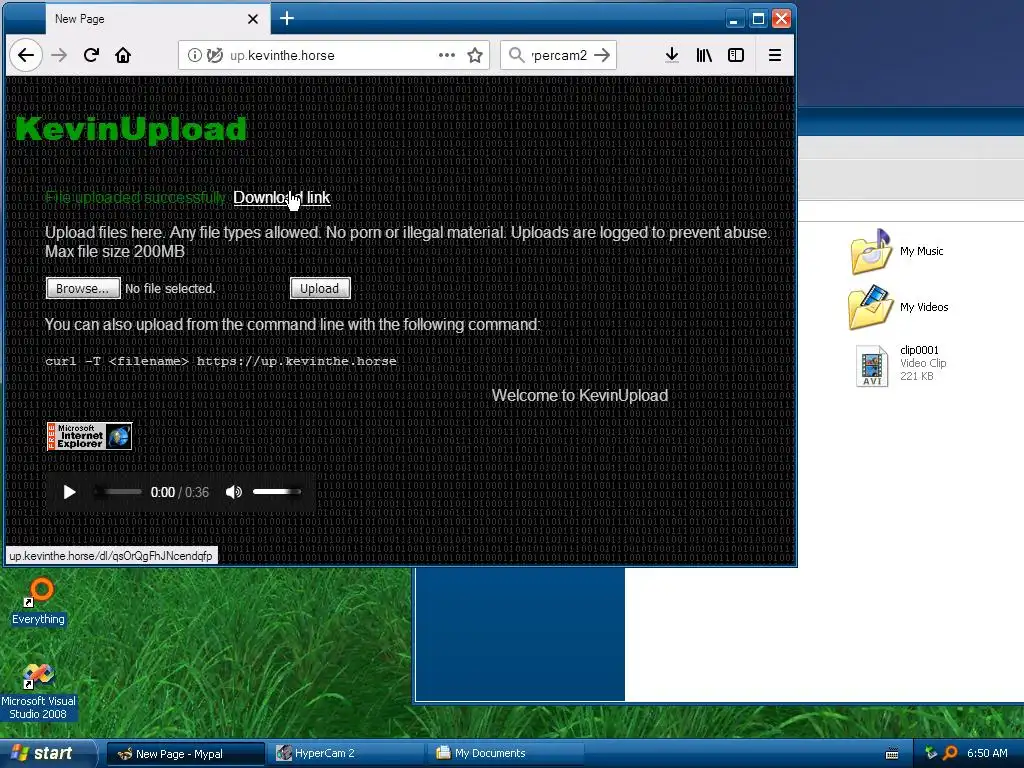Click the address bar URL field
The width and height of the screenshot is (1024, 768).
[333, 56]
